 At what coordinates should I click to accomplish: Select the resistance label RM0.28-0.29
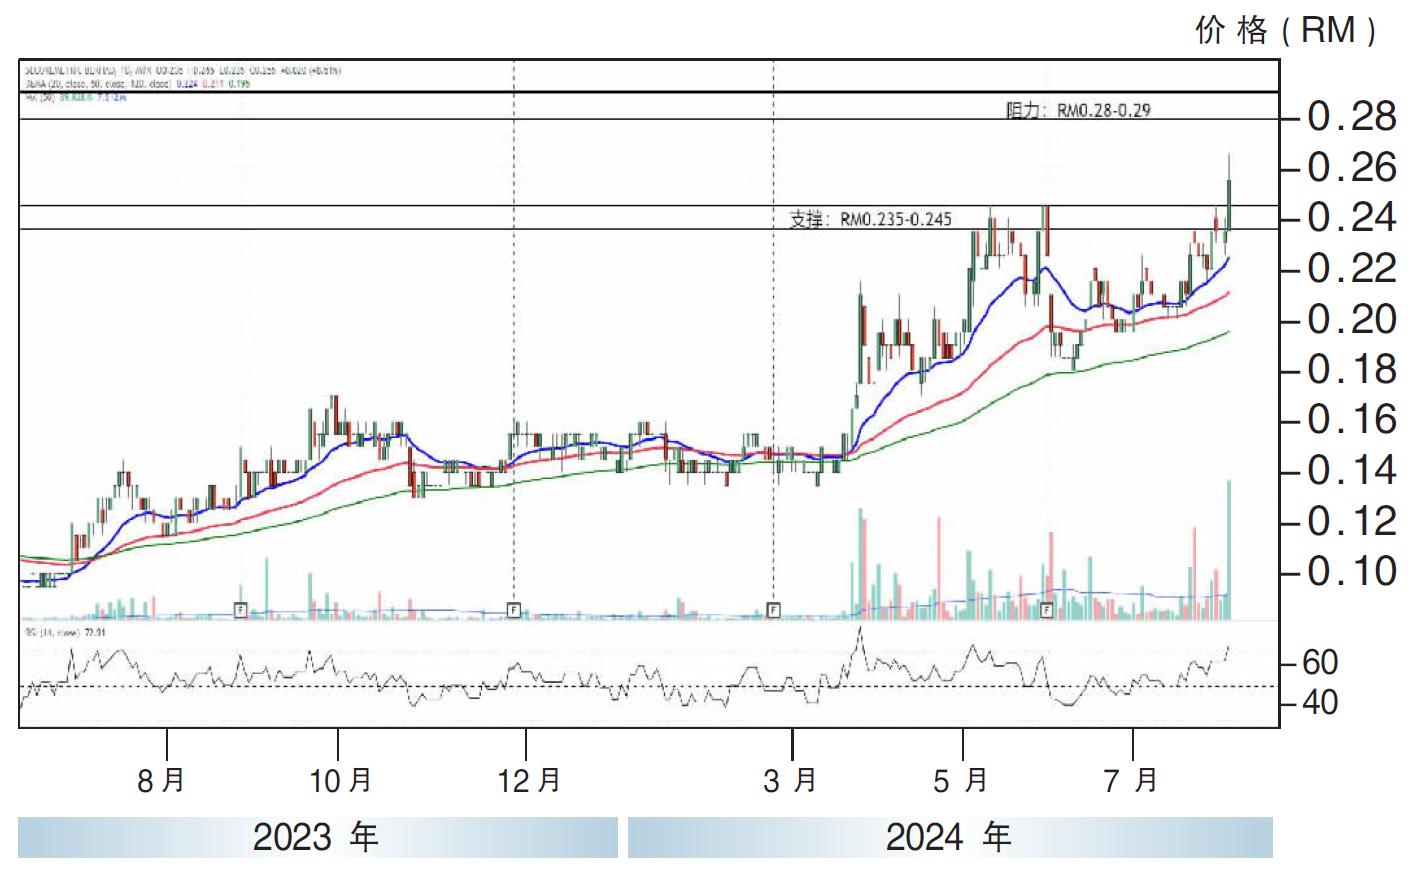pyautogui.click(x=1078, y=110)
